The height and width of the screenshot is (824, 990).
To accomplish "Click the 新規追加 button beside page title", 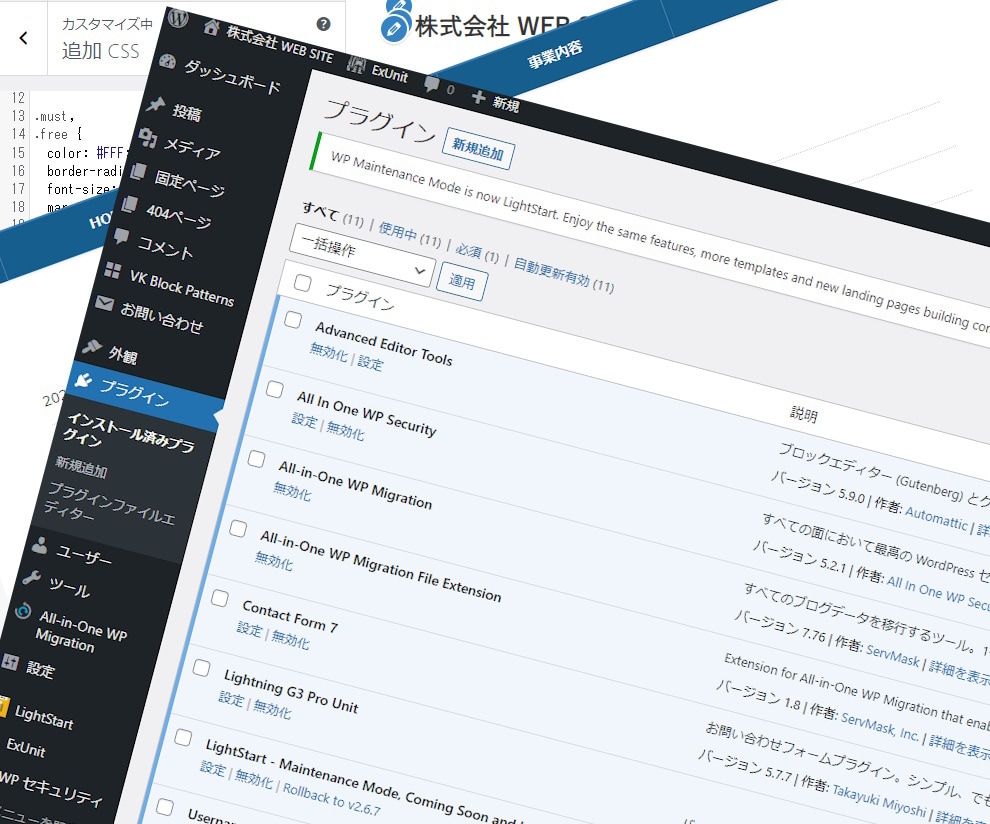I will [479, 149].
